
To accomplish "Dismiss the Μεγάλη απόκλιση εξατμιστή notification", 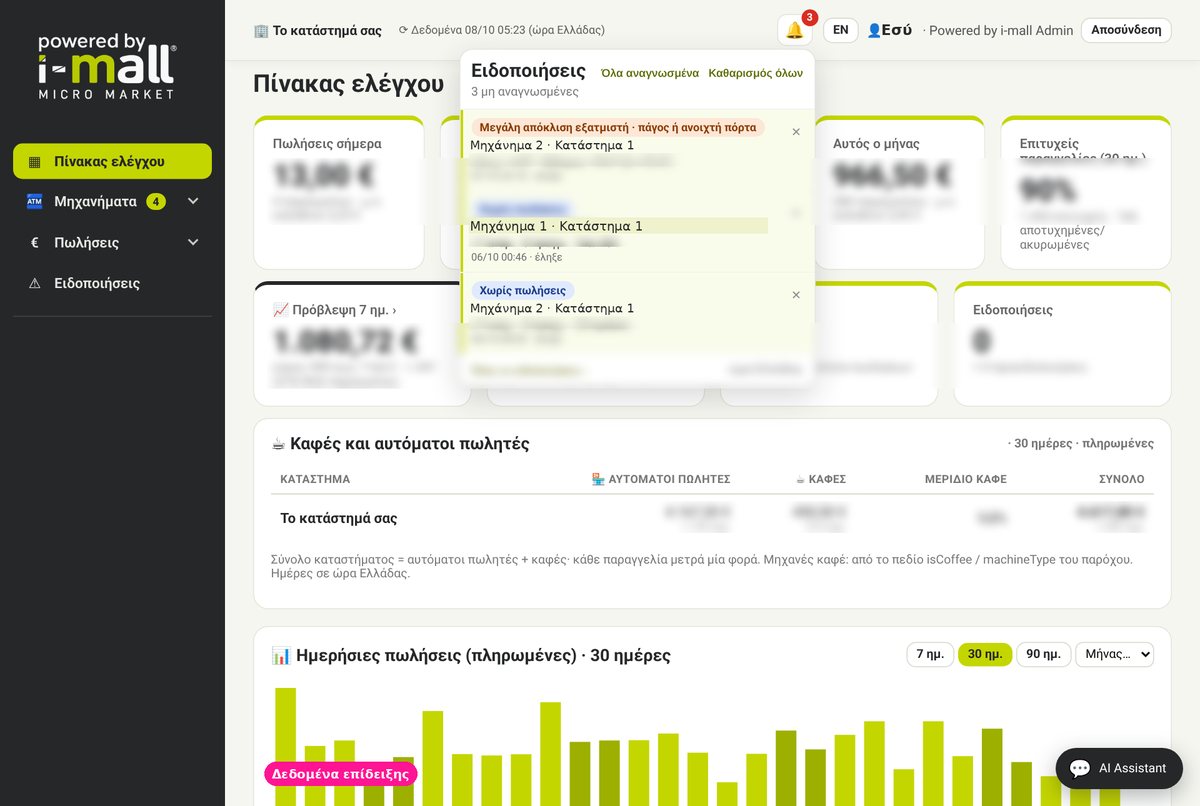I will 796,132.
